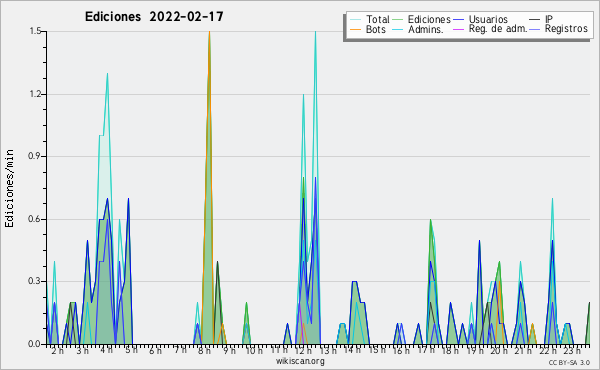
Task: Click the 'IP' legend label
Action: click(x=549, y=19)
